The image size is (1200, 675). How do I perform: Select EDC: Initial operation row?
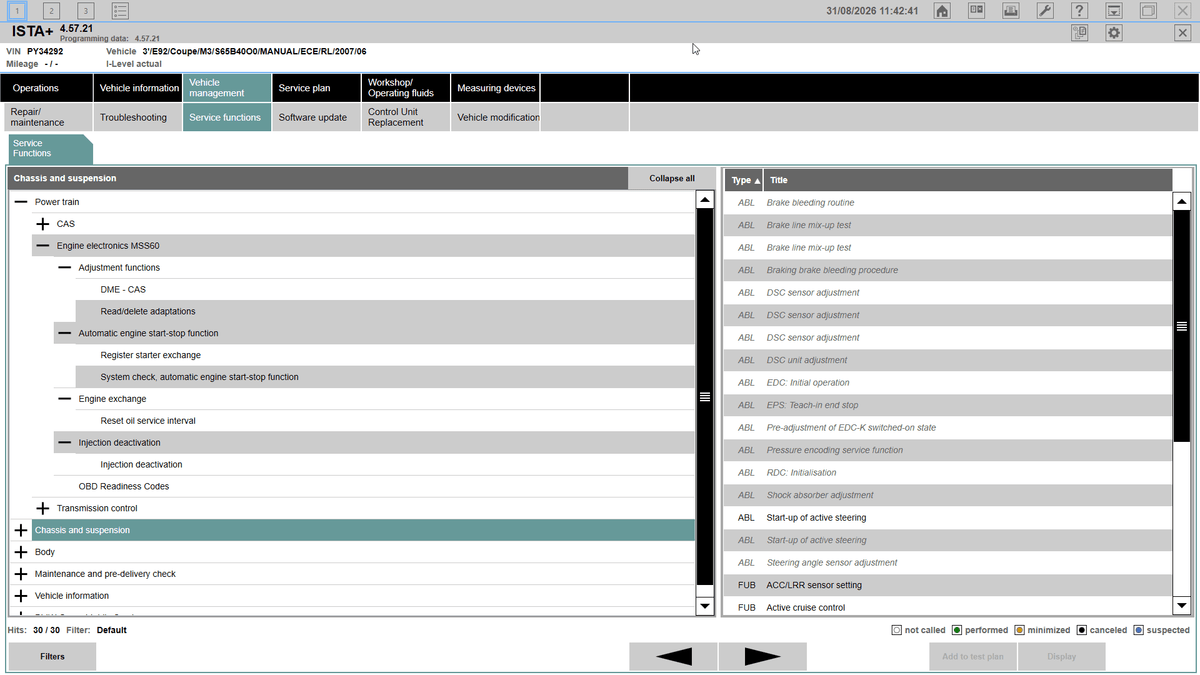[x=947, y=383]
